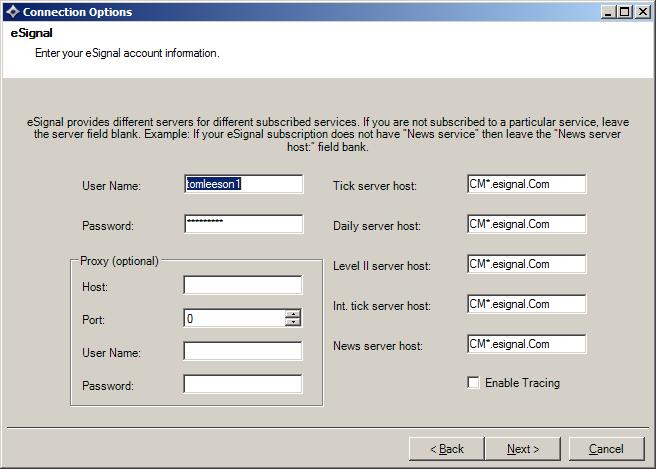Edit the Daily server host field
This screenshot has height=470, width=656.
[527, 224]
